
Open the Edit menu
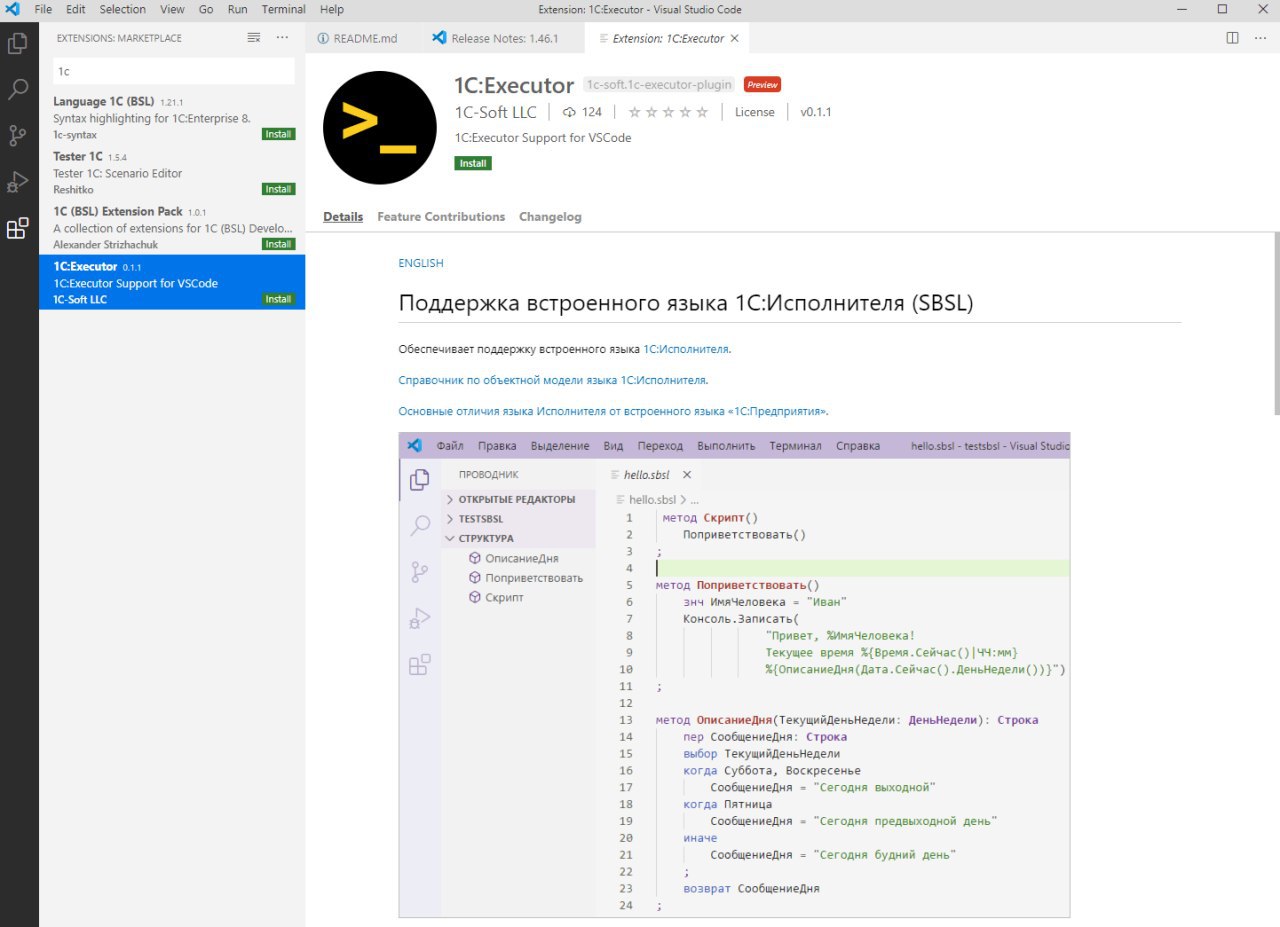coord(76,9)
